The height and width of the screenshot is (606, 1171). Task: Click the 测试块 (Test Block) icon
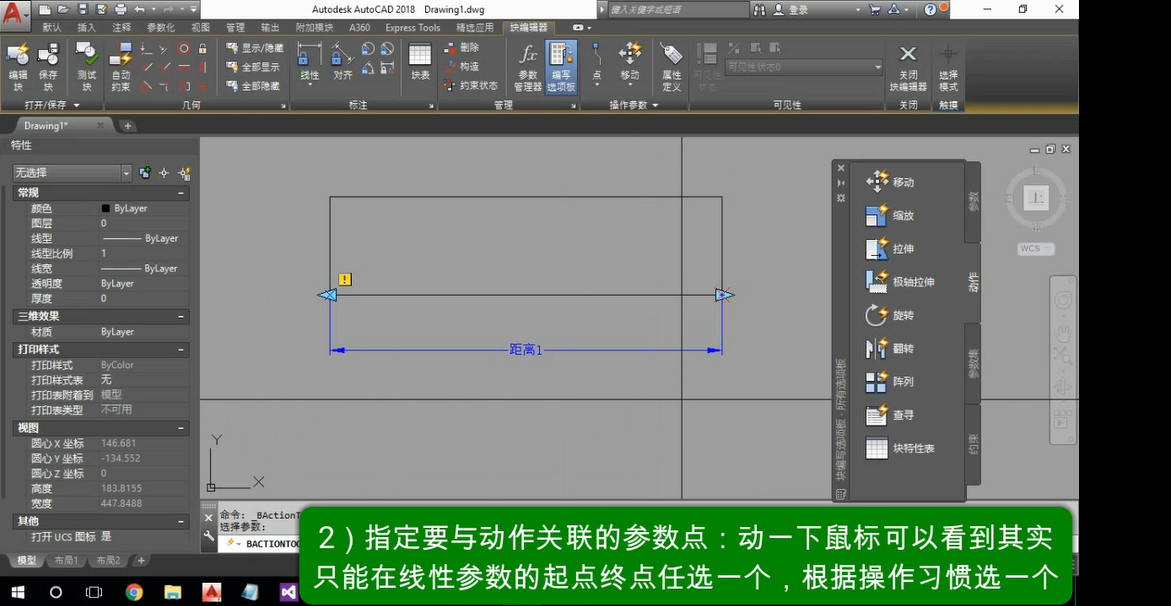click(87, 67)
